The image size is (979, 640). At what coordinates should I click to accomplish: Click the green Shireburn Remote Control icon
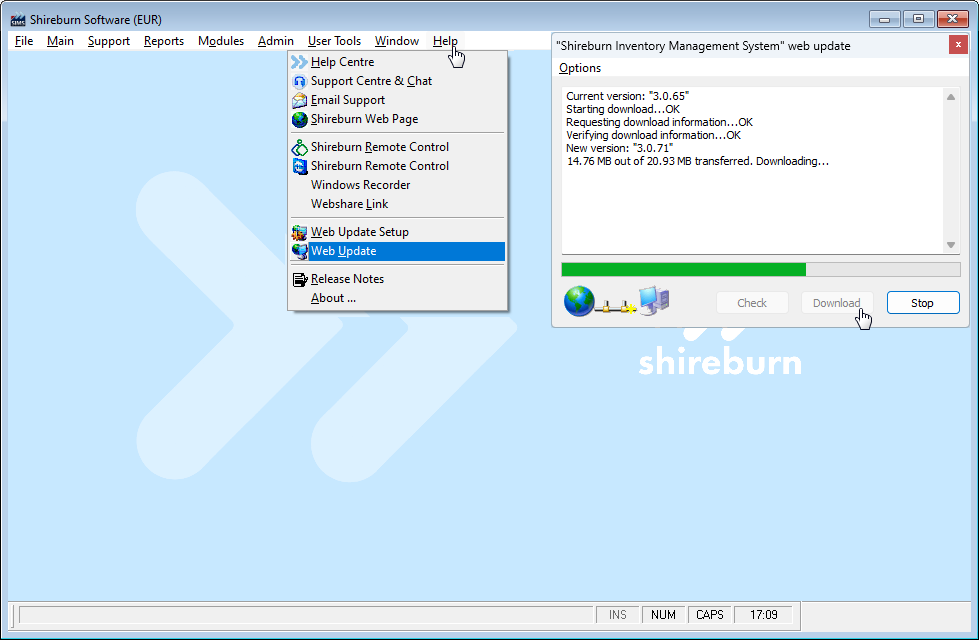[300, 147]
